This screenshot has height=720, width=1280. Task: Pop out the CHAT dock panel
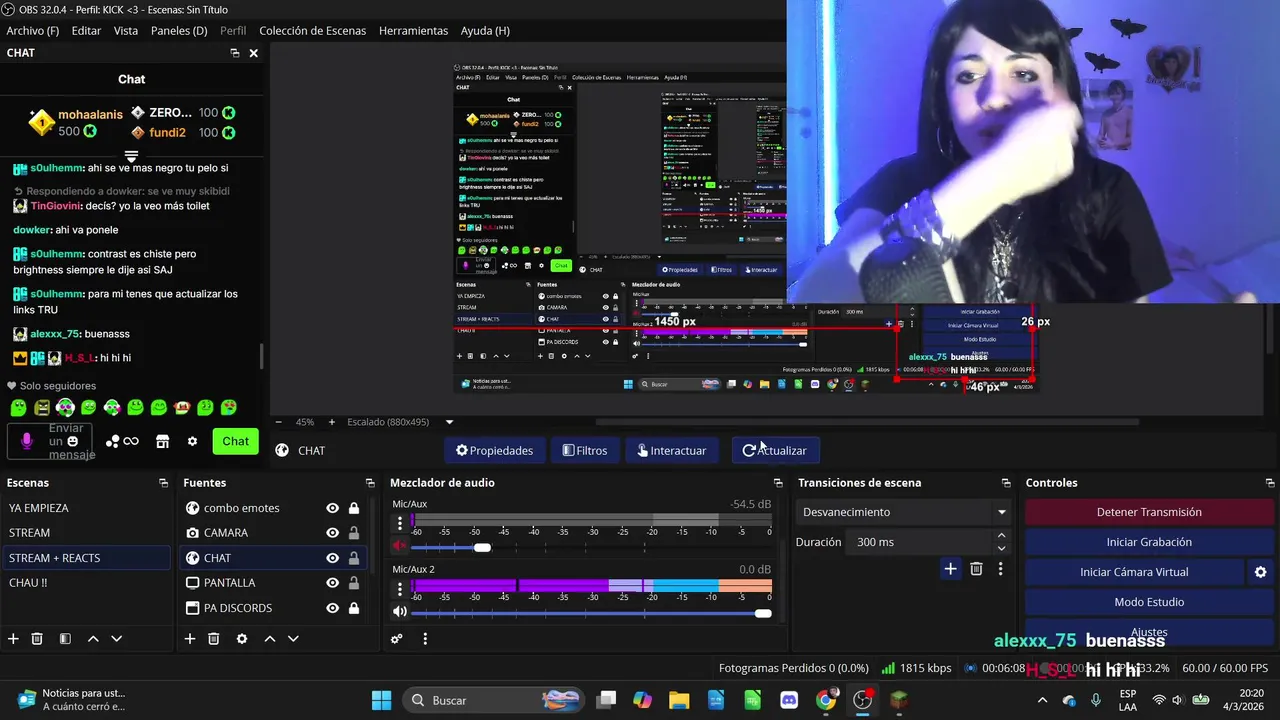[x=234, y=53]
